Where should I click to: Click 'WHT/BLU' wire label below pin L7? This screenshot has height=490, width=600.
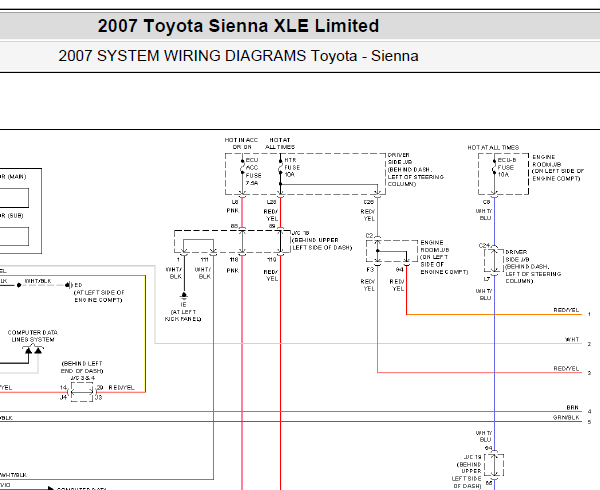(x=484, y=295)
